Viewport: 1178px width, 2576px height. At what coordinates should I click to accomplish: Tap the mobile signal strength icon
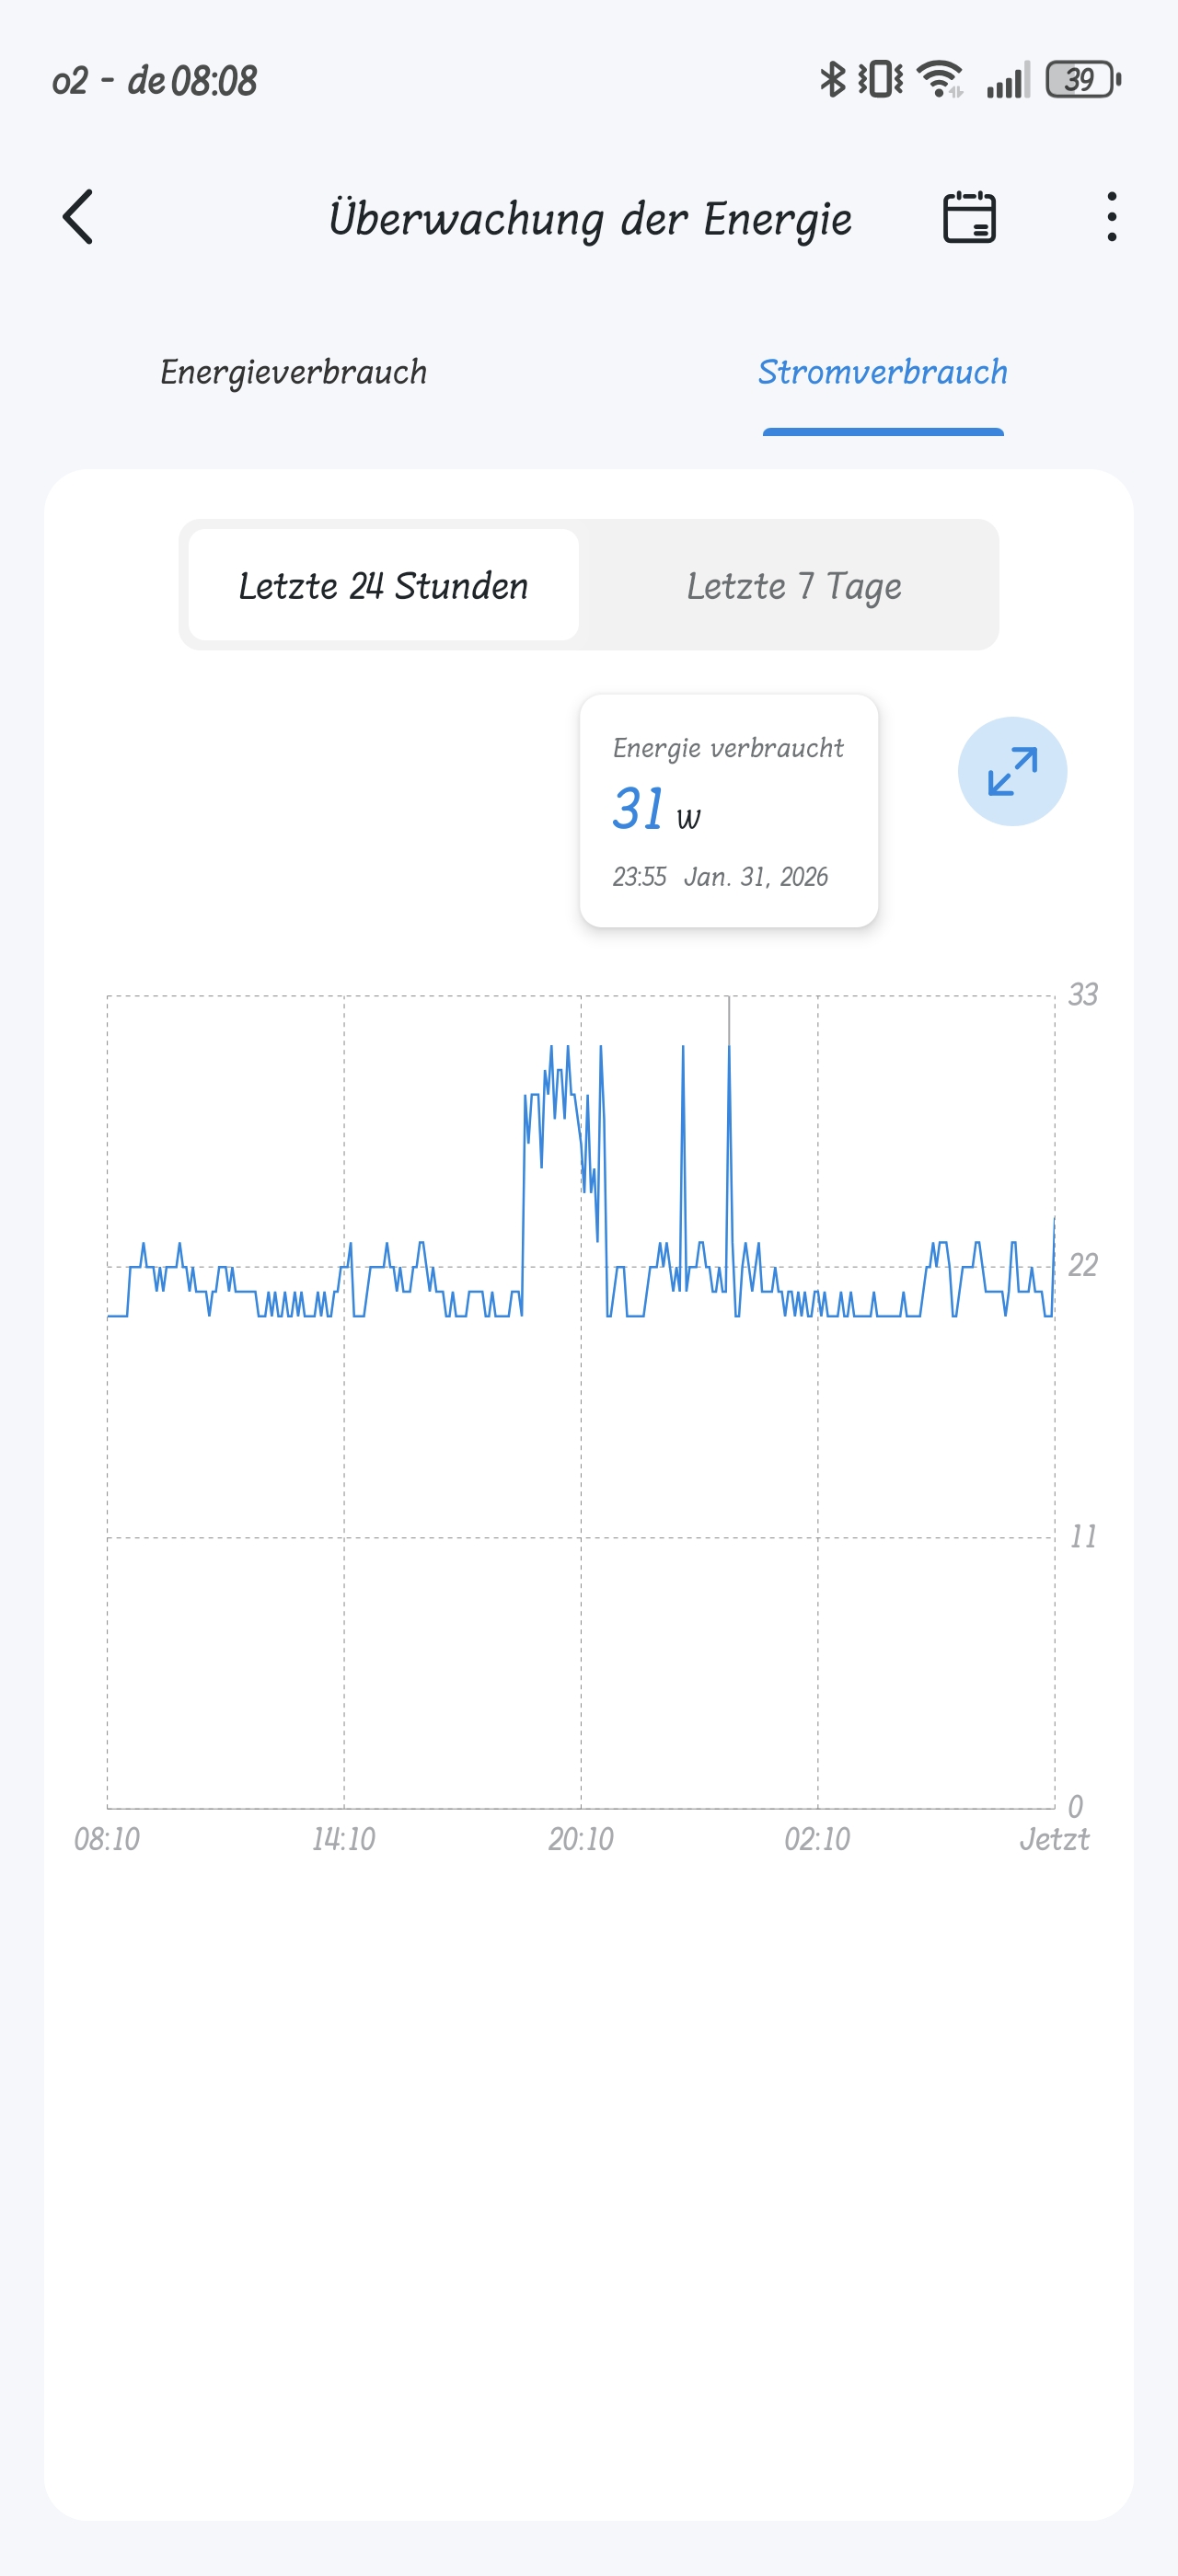(1007, 81)
